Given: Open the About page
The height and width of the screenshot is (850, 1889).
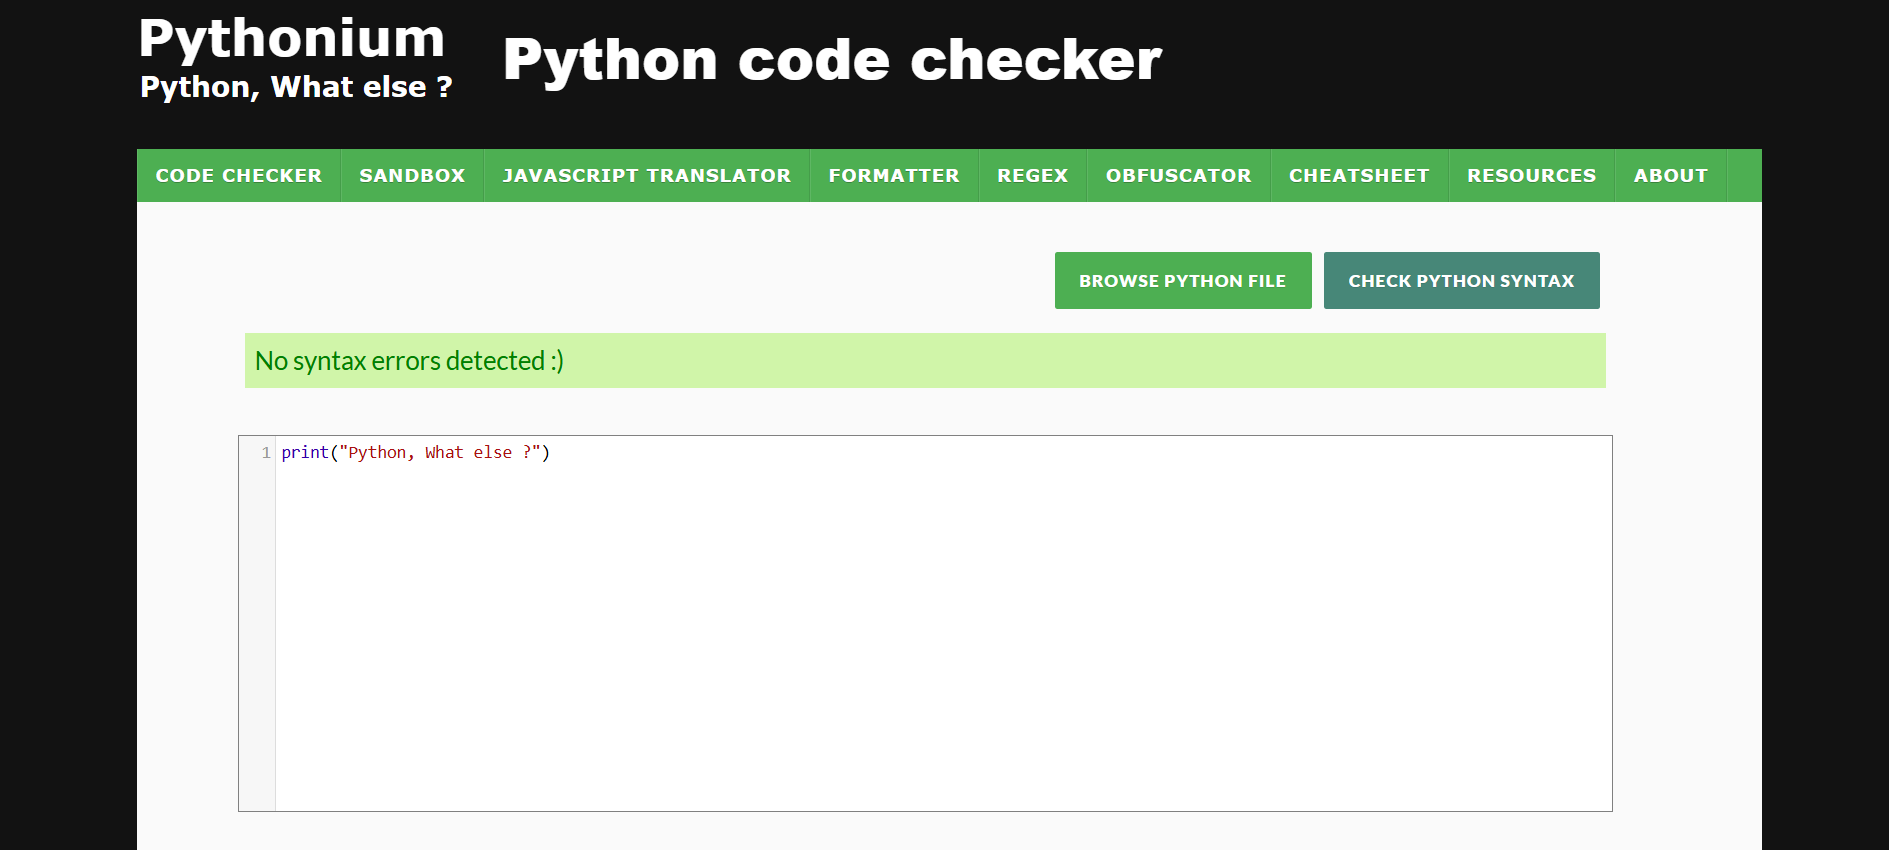Looking at the screenshot, I should pyautogui.click(x=1671, y=176).
